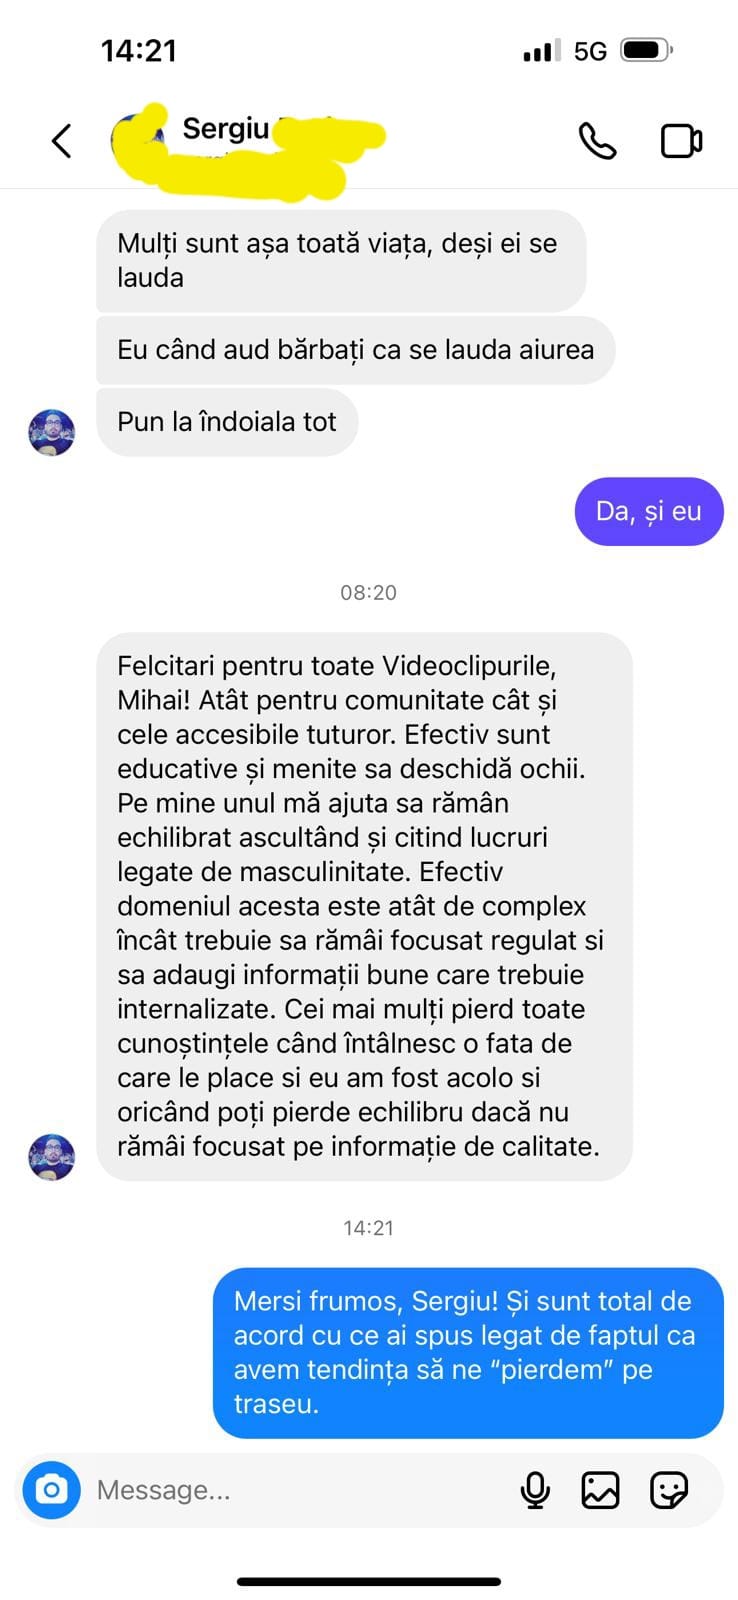Tap Sergiu's avatar next to 'Pun la îndoiala tot'
Viewport: 738px width, 1600px height.
pyautogui.click(x=51, y=433)
